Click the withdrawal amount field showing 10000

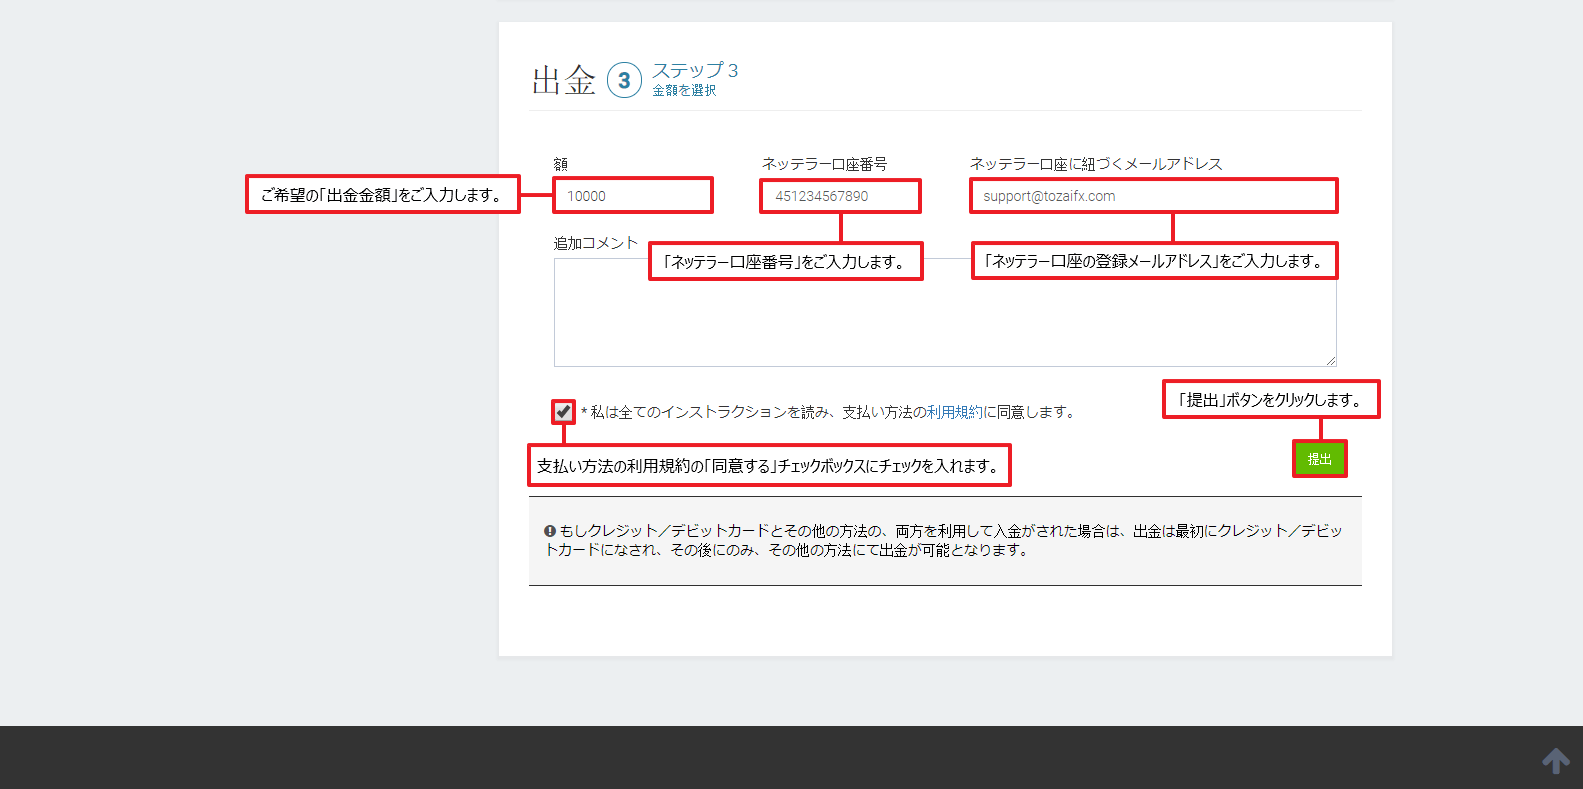click(x=633, y=196)
